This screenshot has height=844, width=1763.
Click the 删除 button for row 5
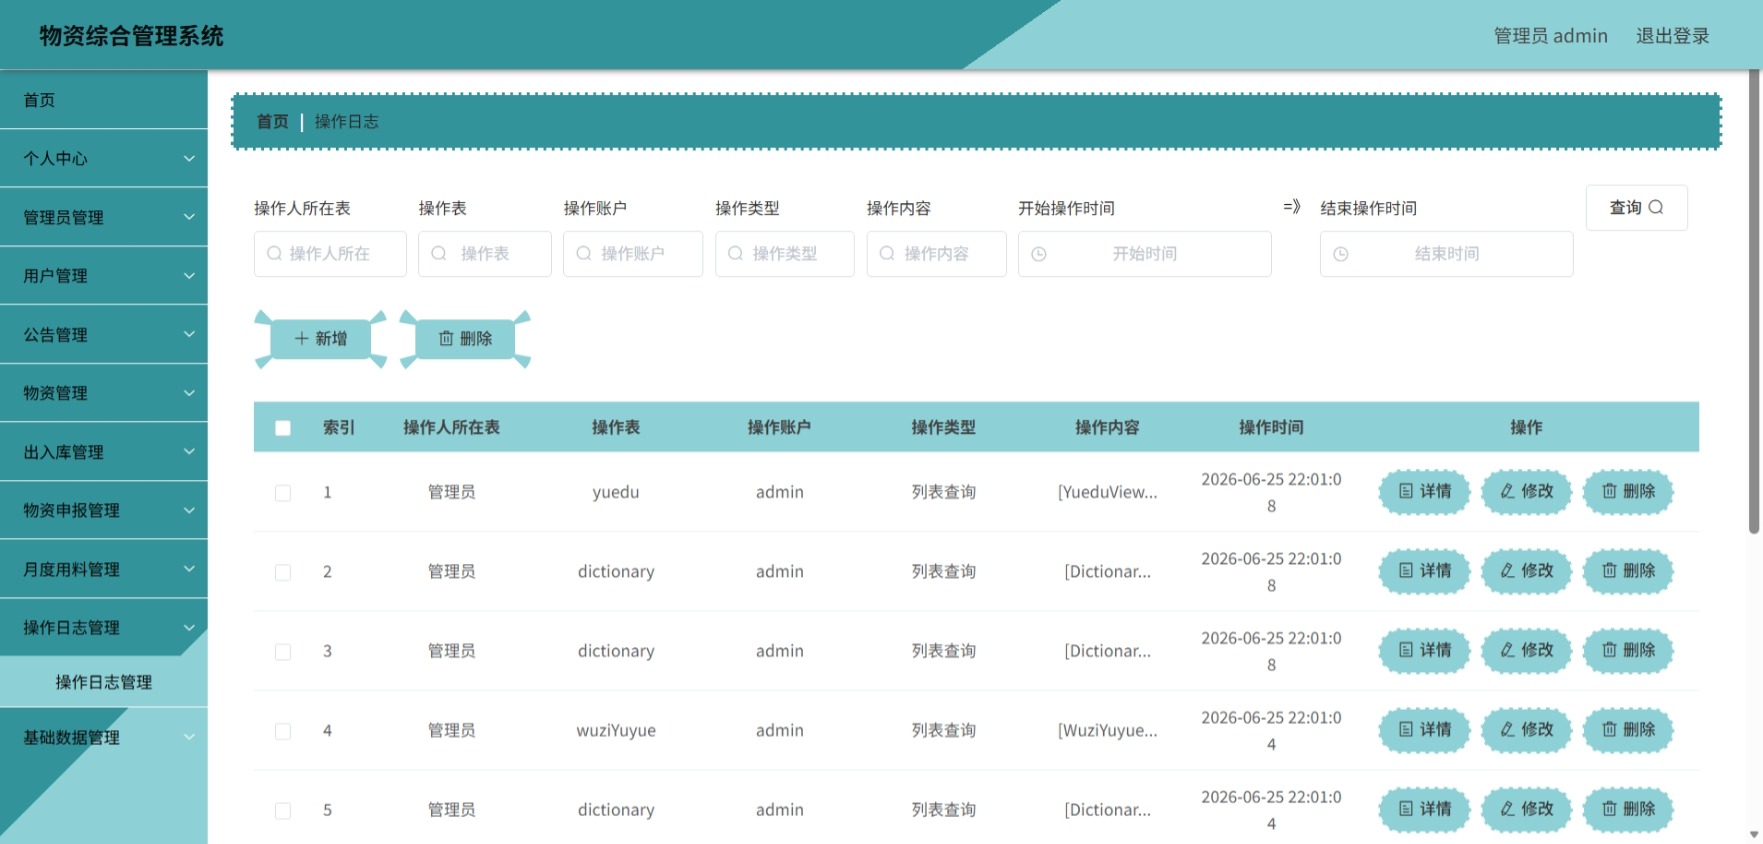[1628, 808]
